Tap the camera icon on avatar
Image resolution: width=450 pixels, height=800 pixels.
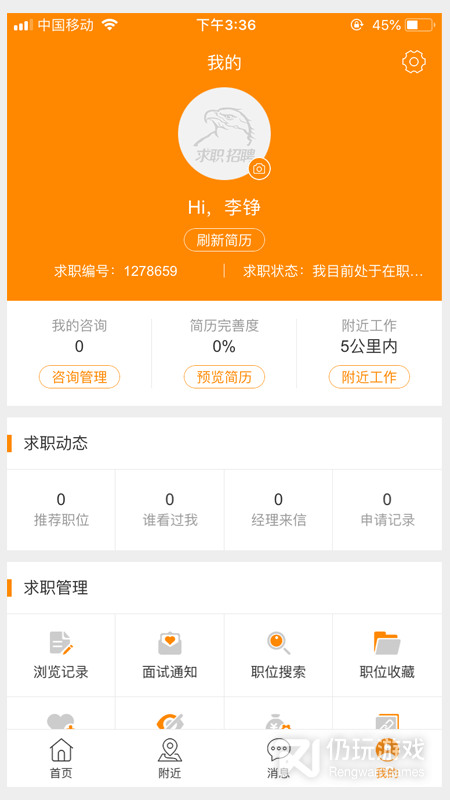[x=260, y=169]
